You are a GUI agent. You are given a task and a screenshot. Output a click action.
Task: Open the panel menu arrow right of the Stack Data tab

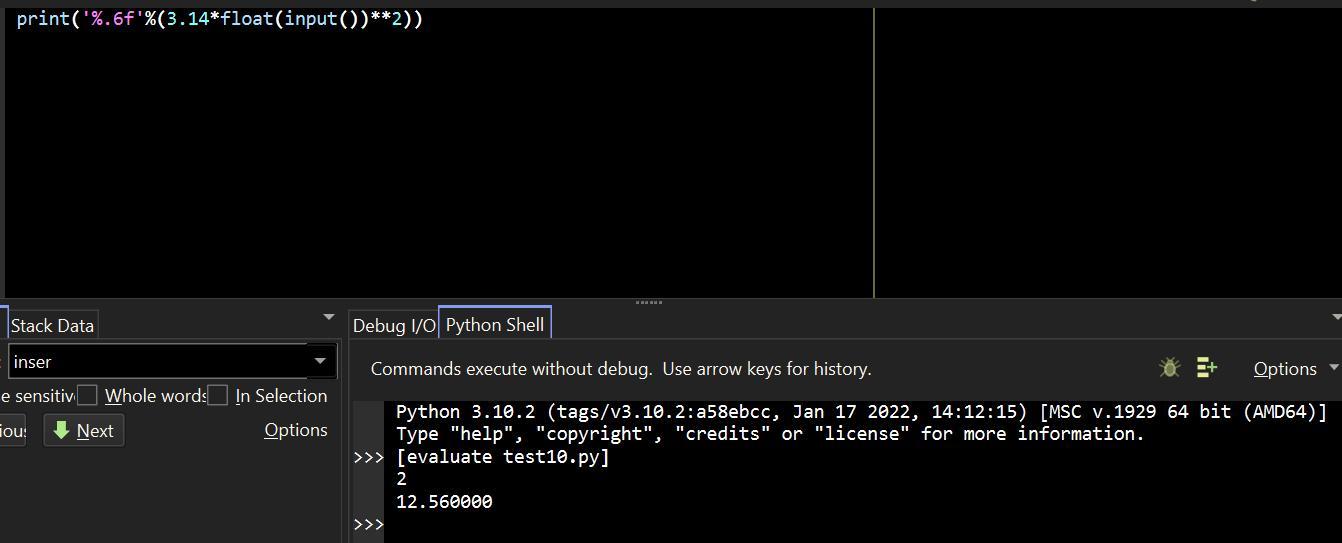point(329,318)
